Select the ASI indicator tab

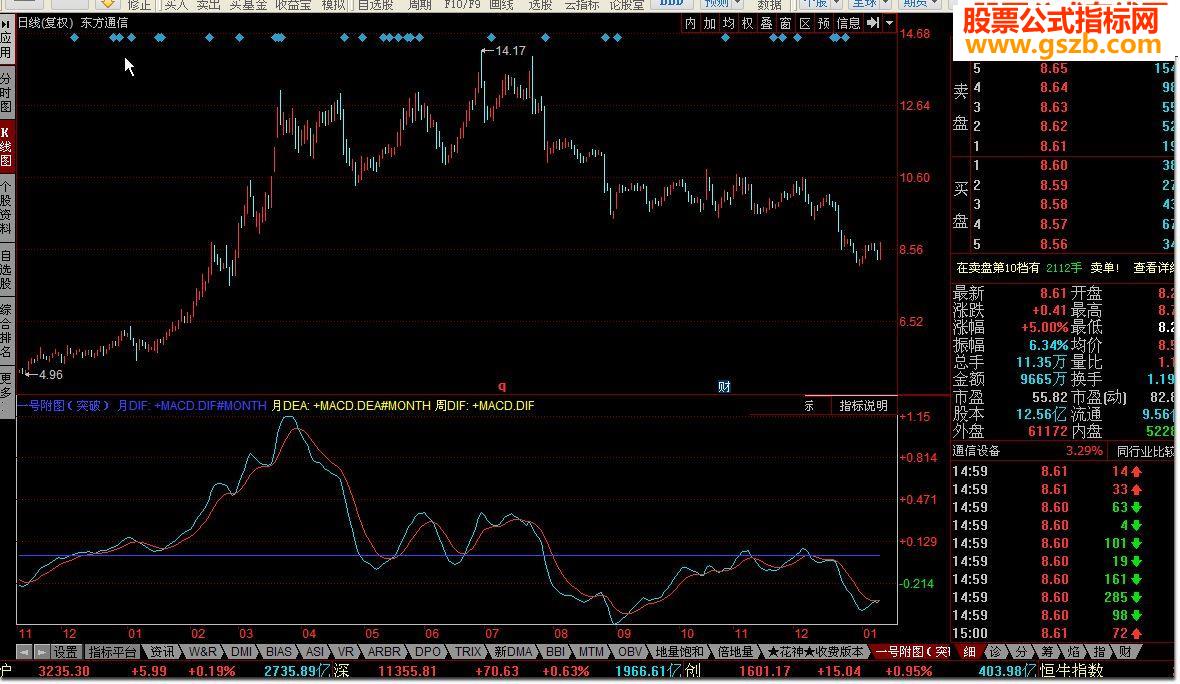[x=315, y=652]
